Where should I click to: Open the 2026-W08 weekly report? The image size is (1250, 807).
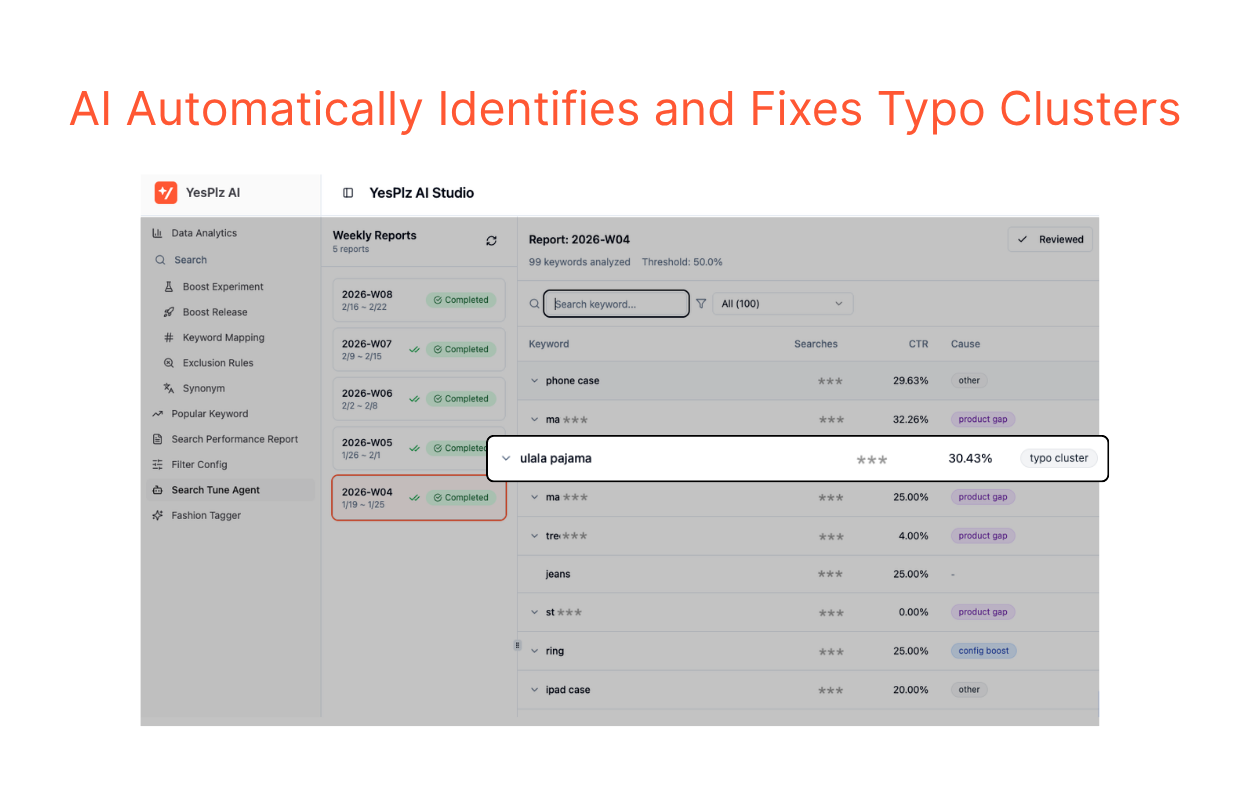(418, 300)
